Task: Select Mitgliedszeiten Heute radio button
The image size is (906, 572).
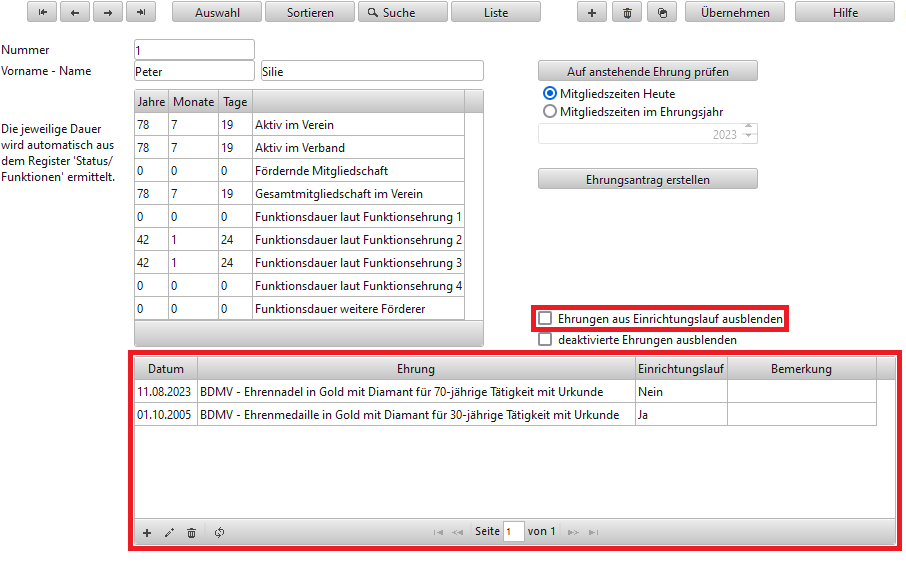Action: coord(549,93)
